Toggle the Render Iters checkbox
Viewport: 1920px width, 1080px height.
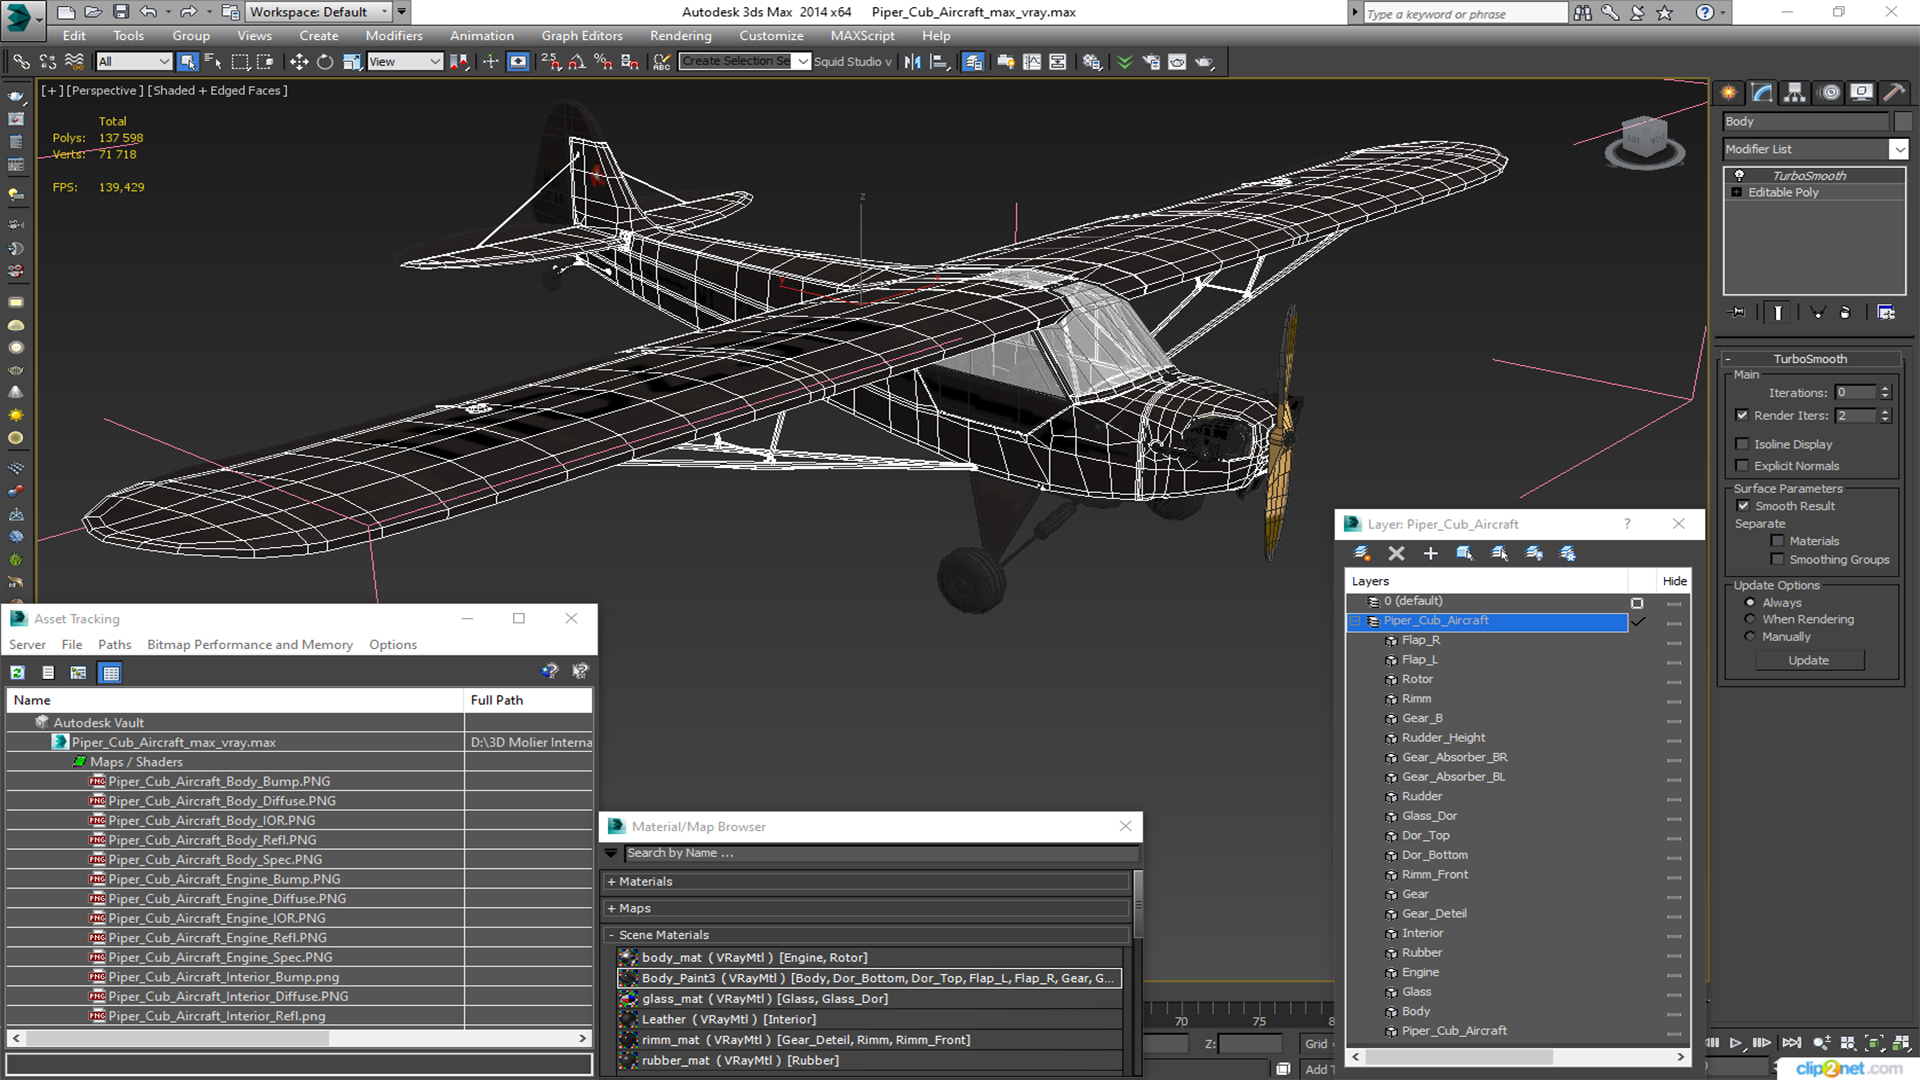pos(1743,416)
